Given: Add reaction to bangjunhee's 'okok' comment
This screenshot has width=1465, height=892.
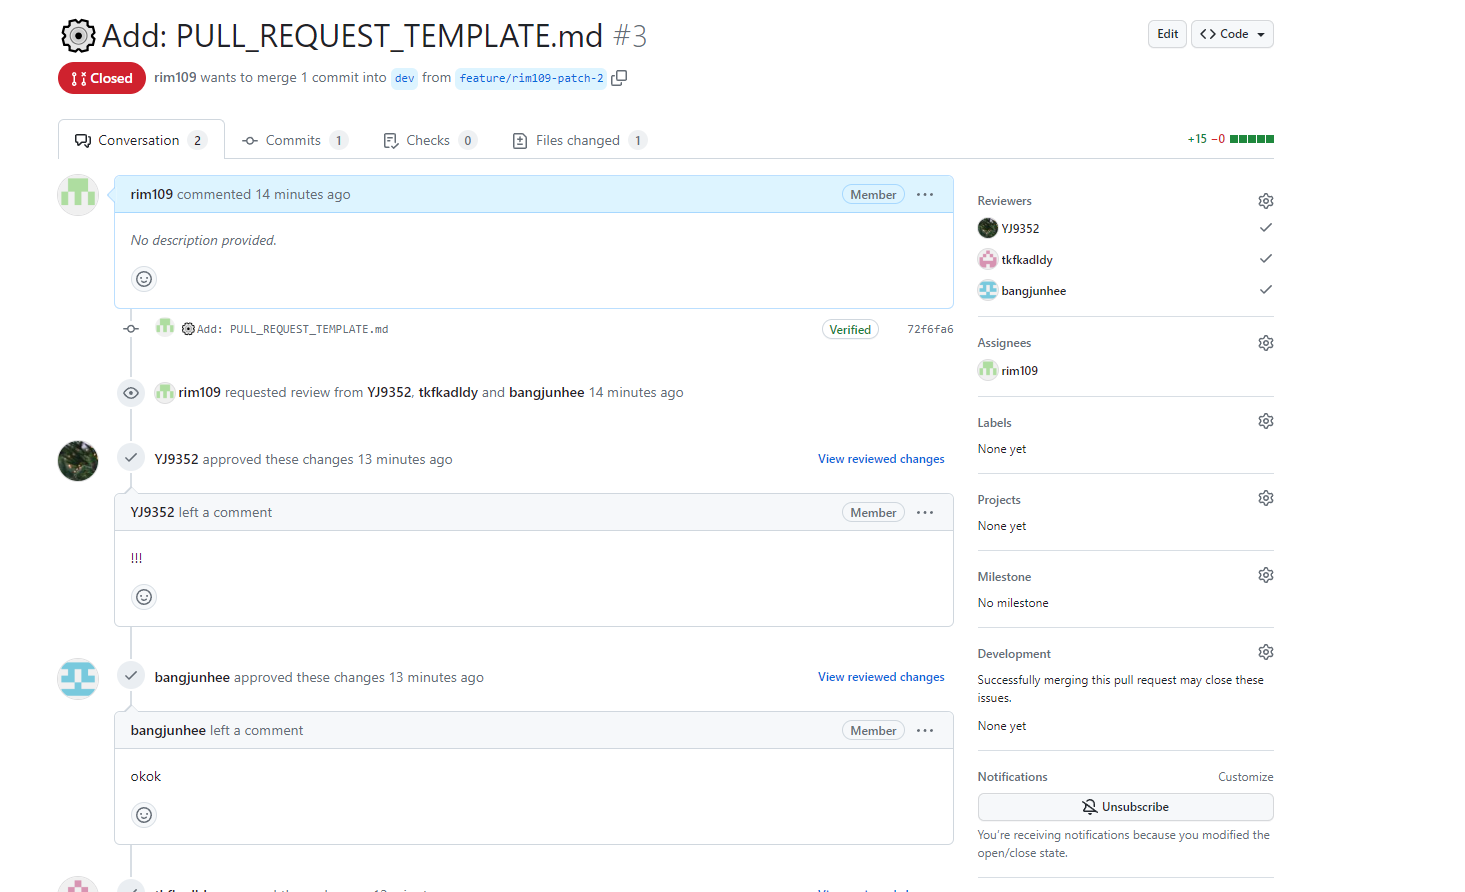Looking at the screenshot, I should pyautogui.click(x=144, y=815).
